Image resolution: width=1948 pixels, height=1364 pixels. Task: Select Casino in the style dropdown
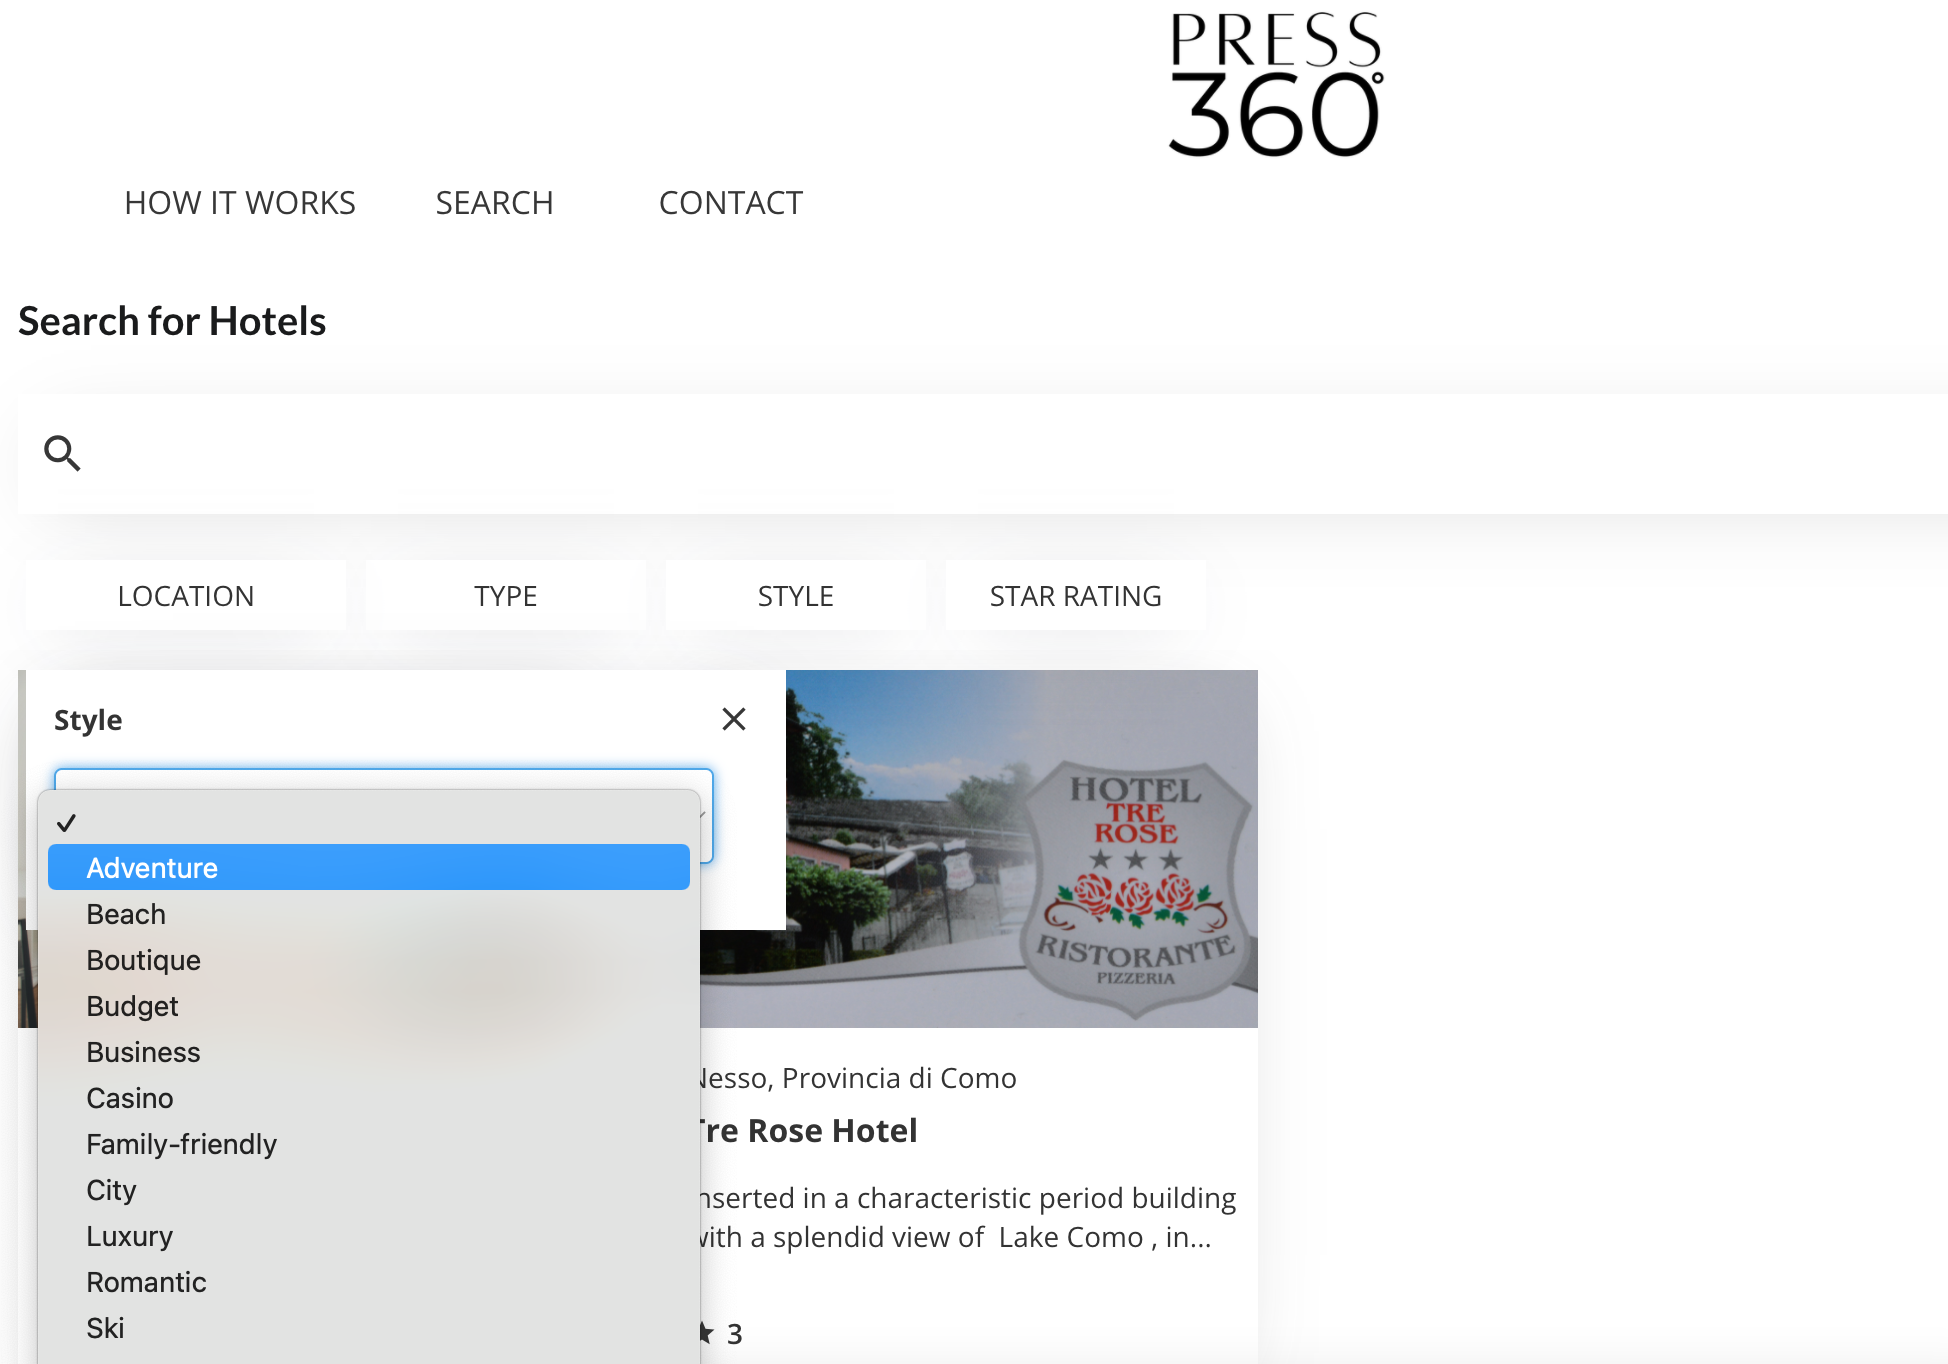coord(369,1098)
